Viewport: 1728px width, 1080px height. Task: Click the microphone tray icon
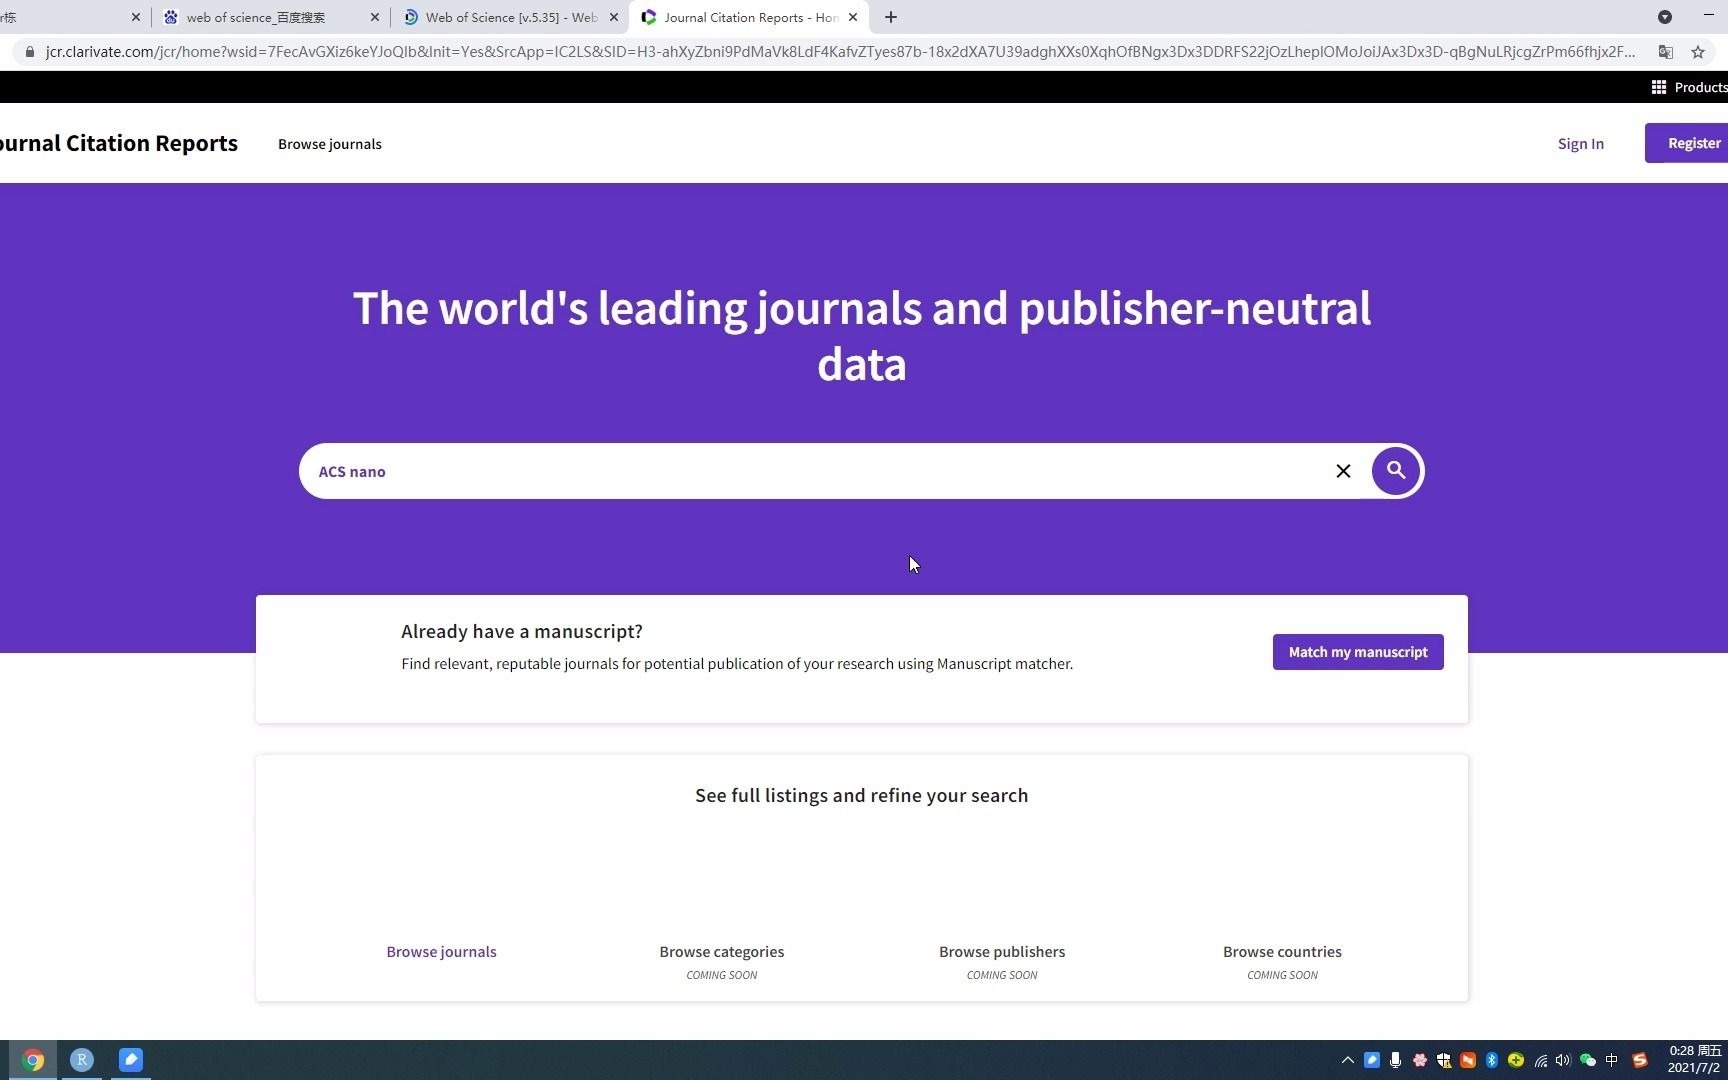[1396, 1060]
